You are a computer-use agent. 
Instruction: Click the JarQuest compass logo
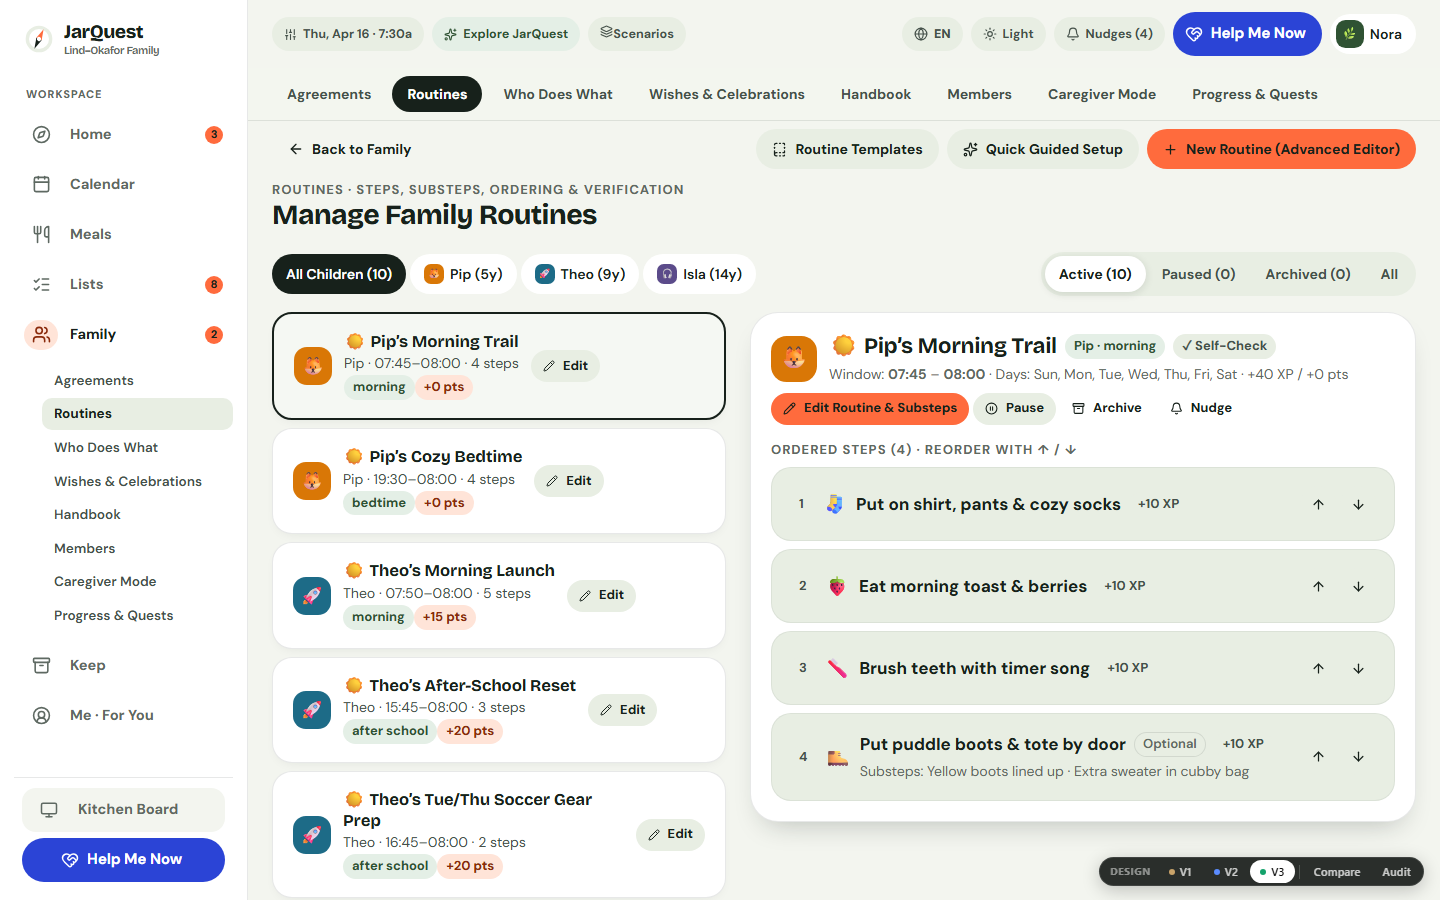pos(39,39)
